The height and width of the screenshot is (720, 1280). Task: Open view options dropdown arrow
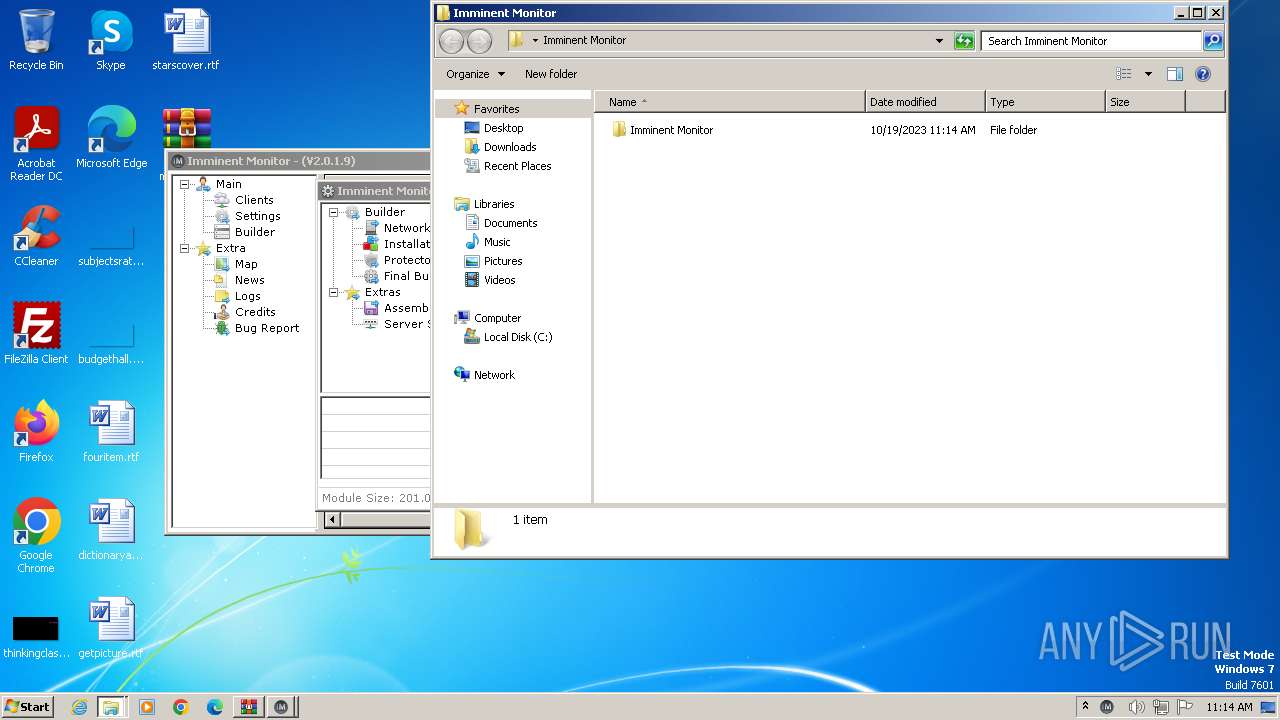click(1148, 74)
